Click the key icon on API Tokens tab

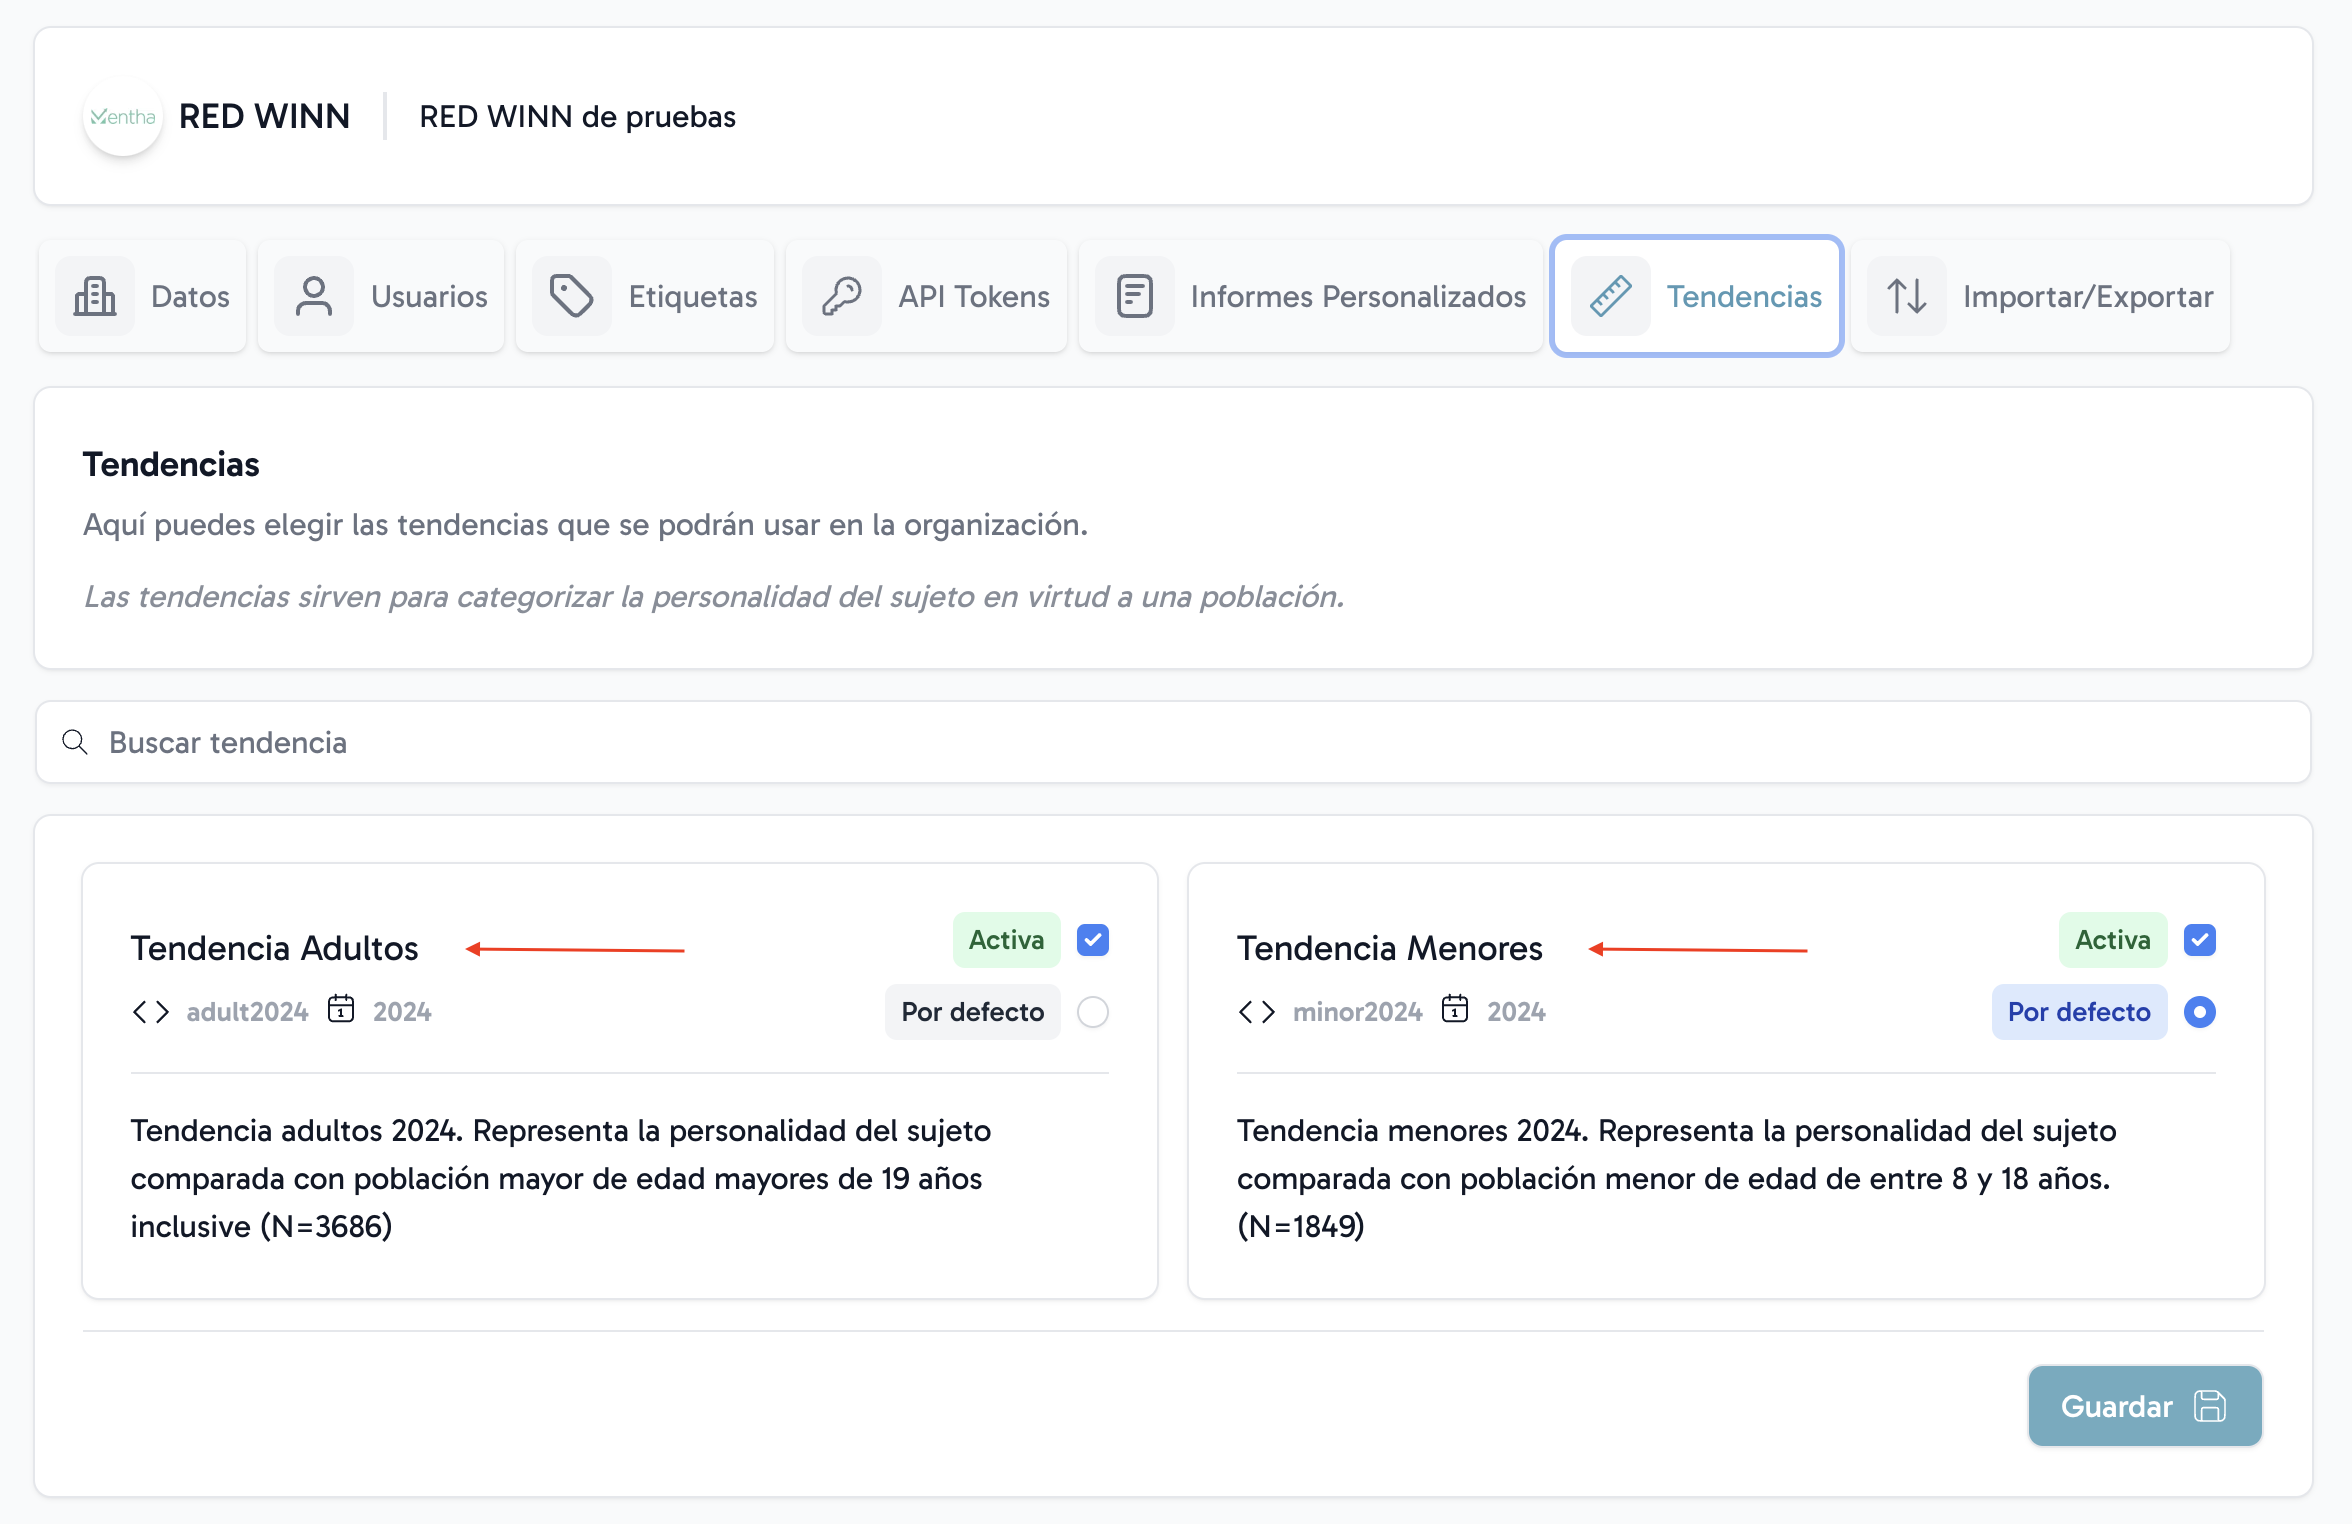click(x=842, y=297)
